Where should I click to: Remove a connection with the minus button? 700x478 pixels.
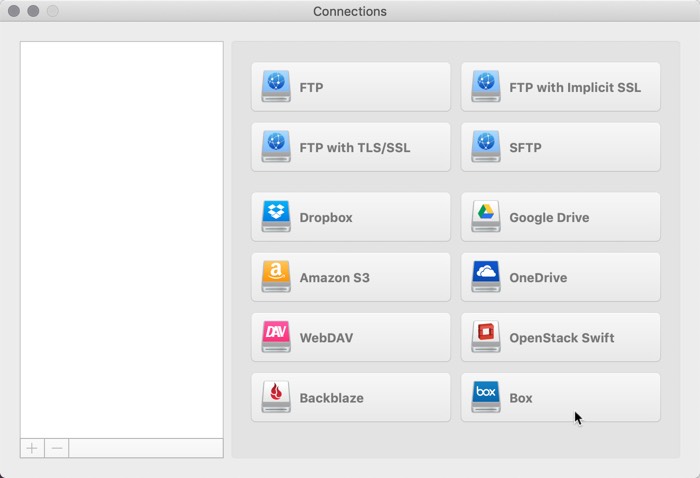tap(57, 448)
